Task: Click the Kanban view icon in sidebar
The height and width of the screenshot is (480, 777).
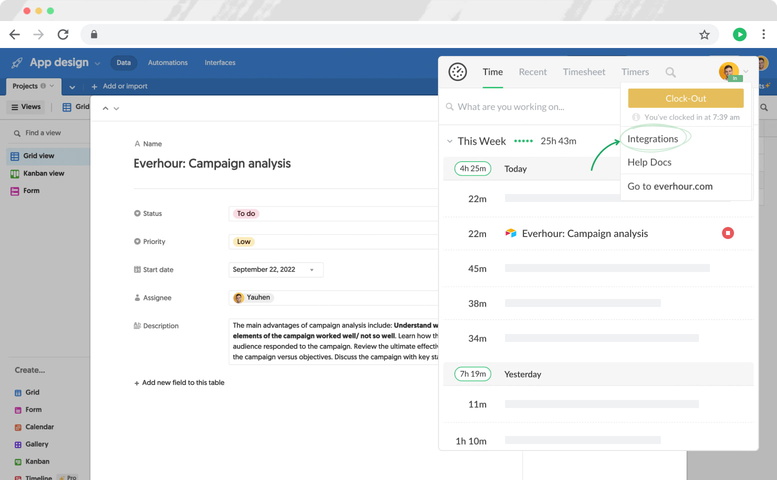Action: [x=15, y=173]
